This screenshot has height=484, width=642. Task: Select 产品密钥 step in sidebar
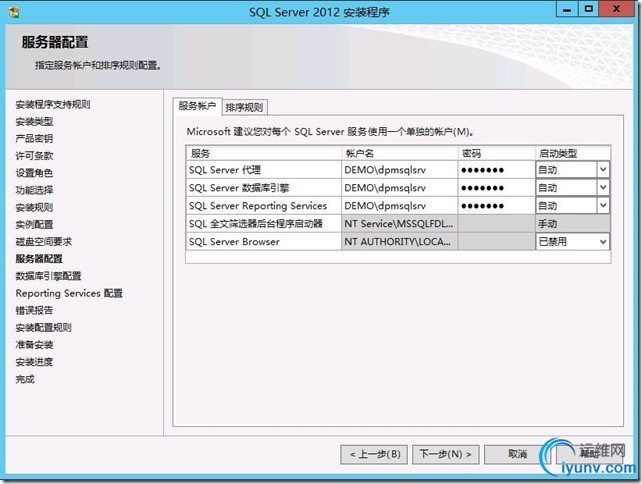(34, 139)
